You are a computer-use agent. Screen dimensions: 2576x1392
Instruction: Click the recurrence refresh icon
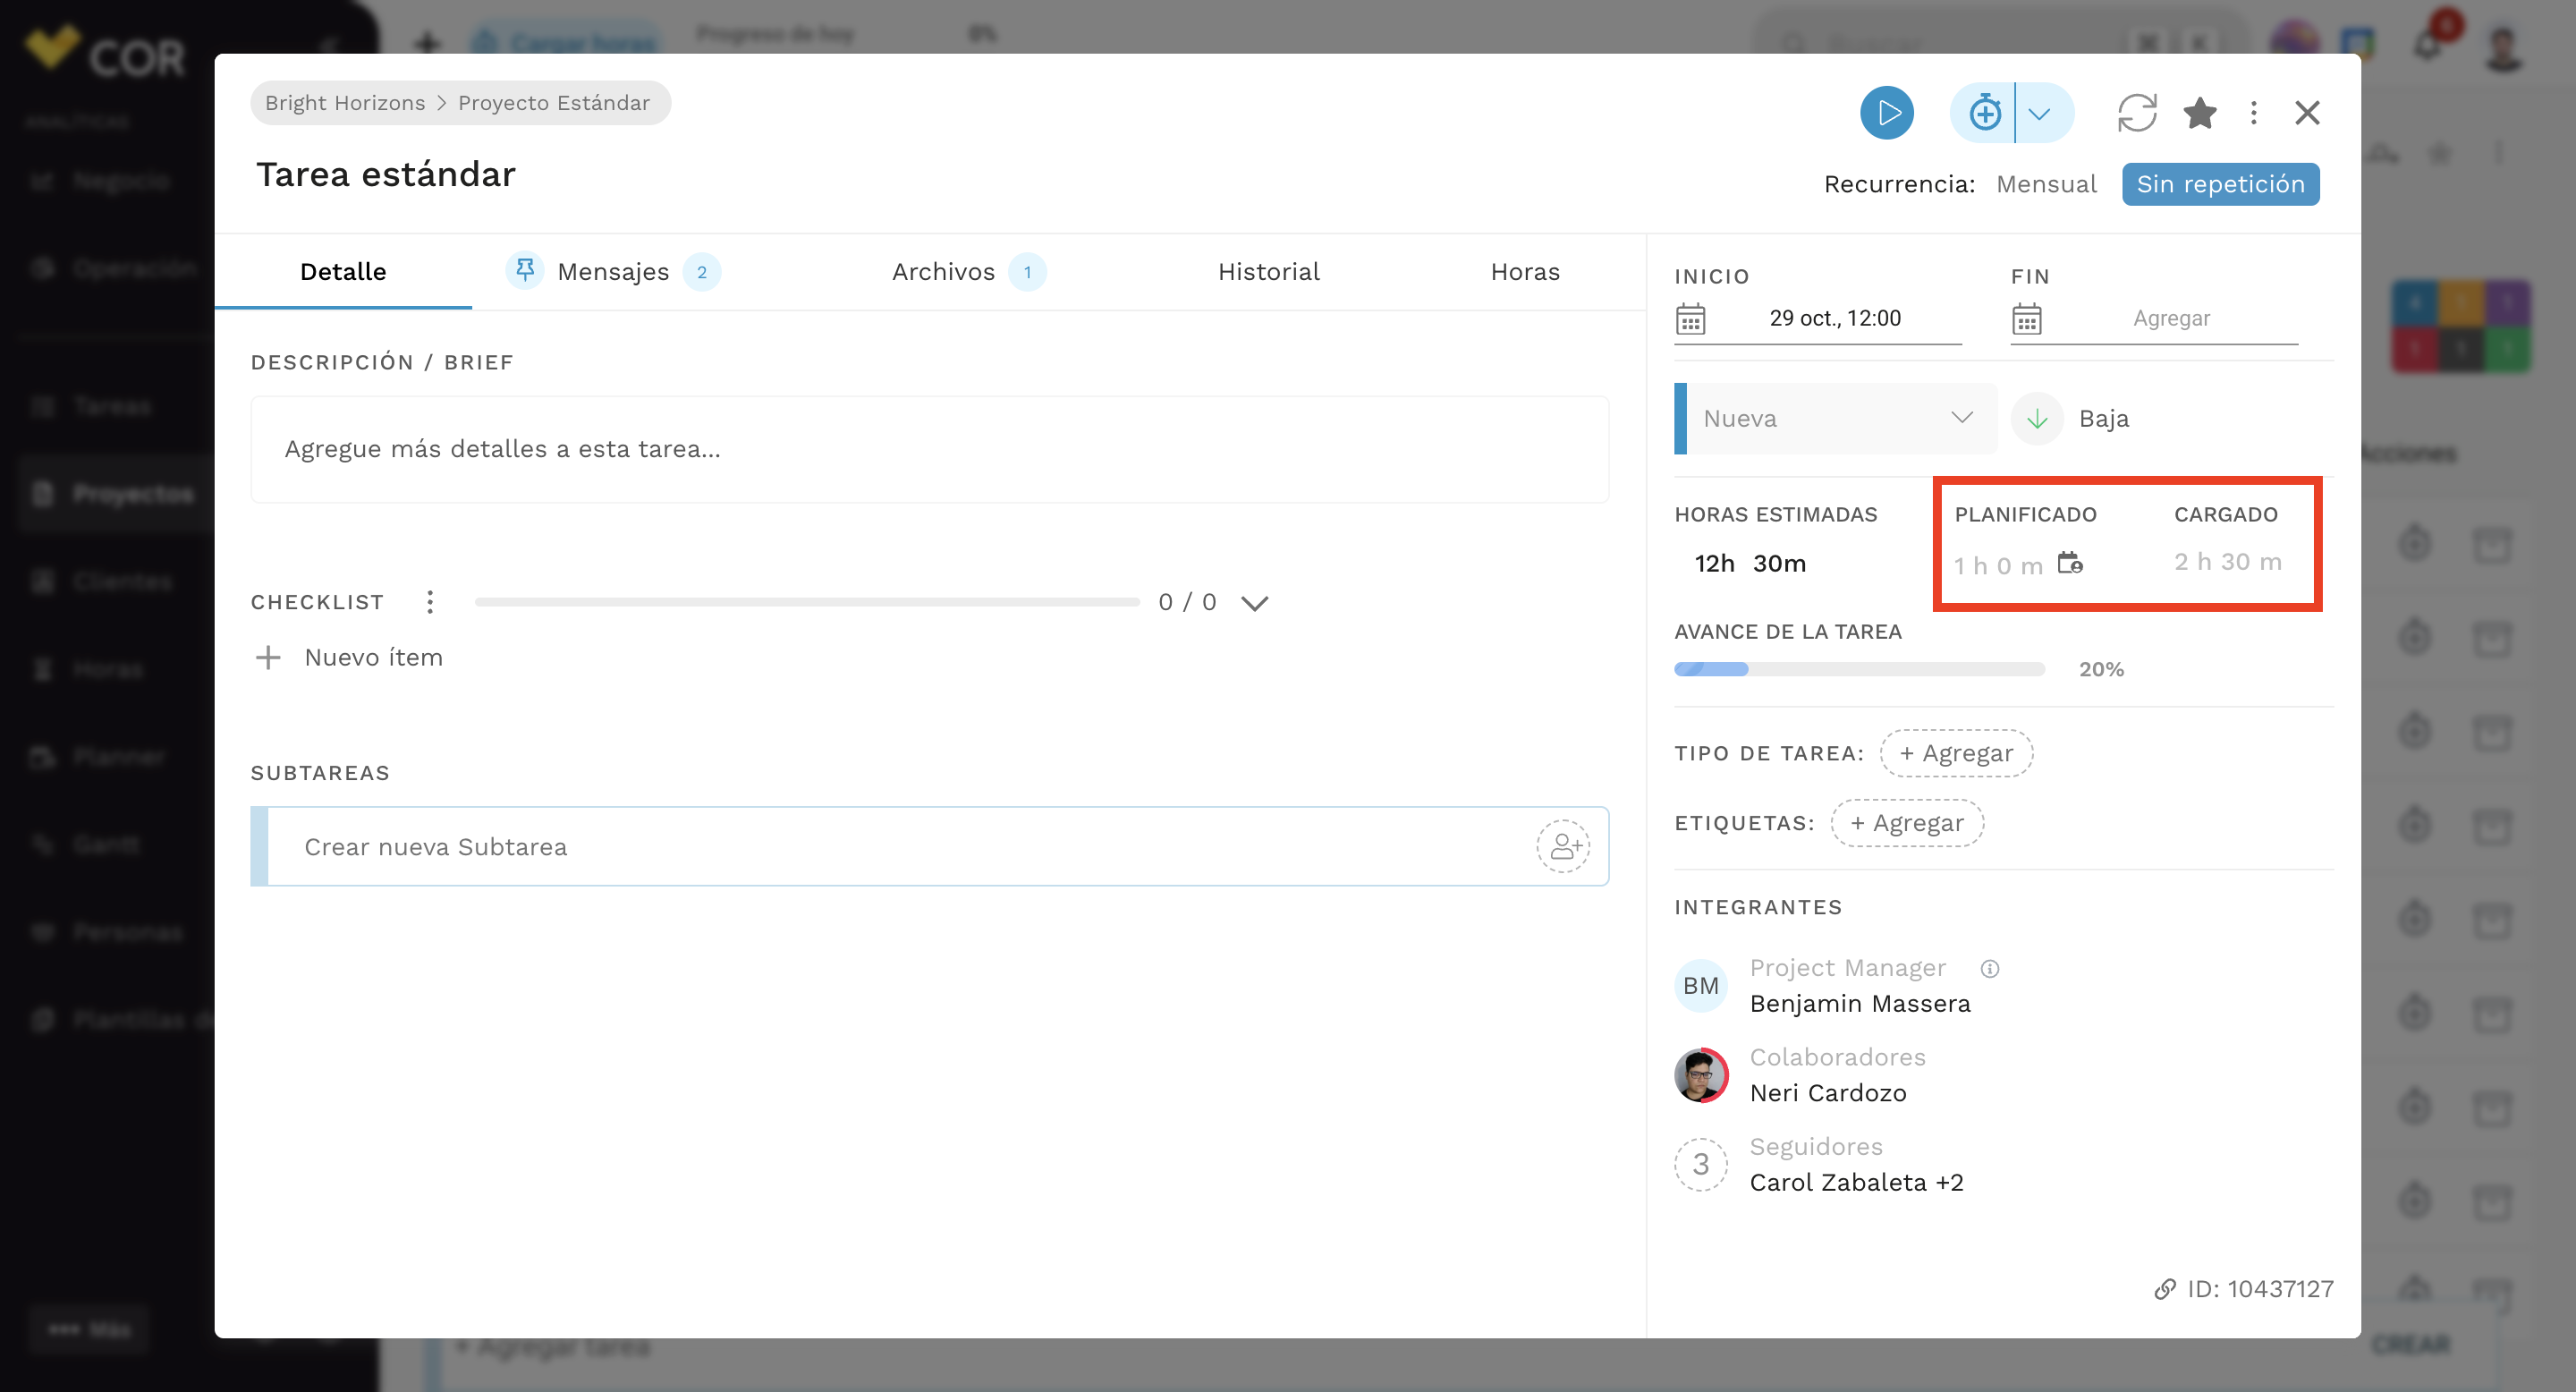click(2136, 113)
